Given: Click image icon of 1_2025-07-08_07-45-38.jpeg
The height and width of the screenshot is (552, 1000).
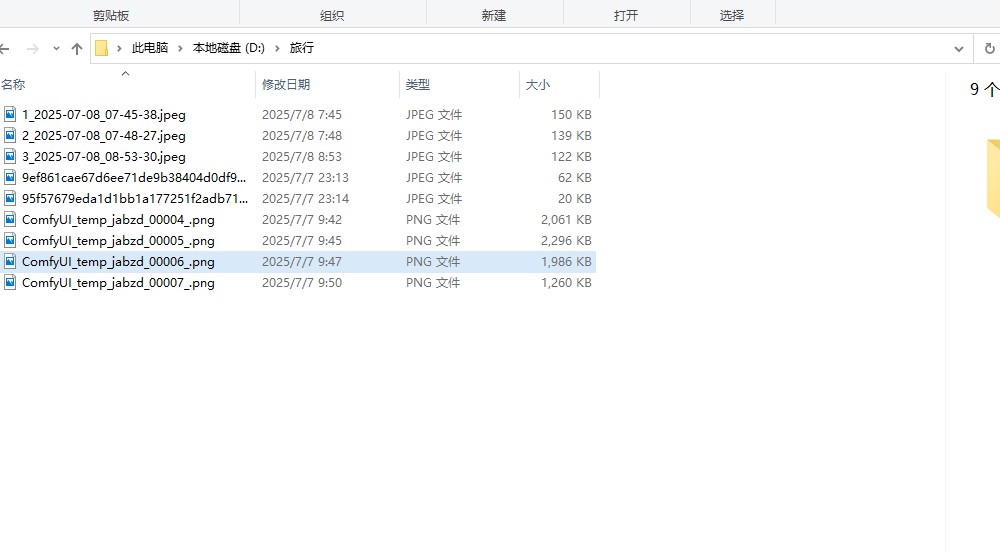Looking at the screenshot, I should (x=10, y=114).
